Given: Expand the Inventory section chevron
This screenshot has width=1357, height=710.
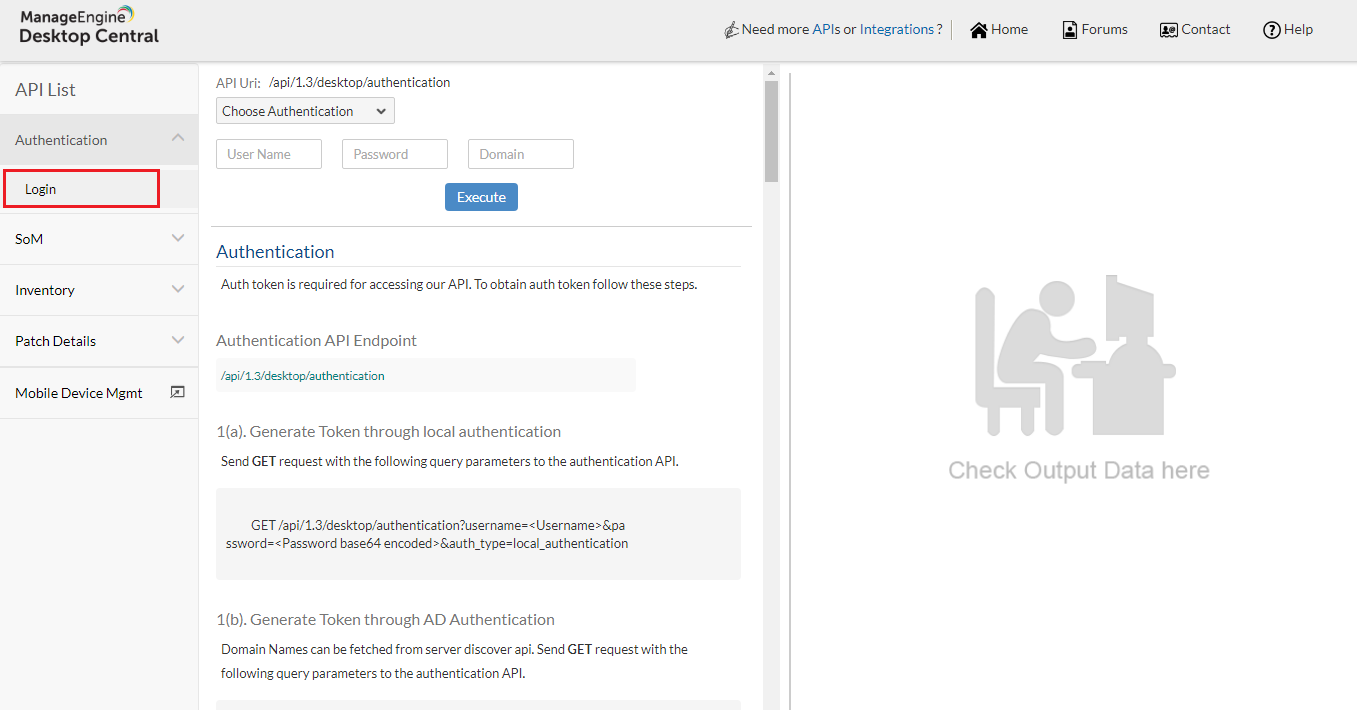Looking at the screenshot, I should point(178,289).
